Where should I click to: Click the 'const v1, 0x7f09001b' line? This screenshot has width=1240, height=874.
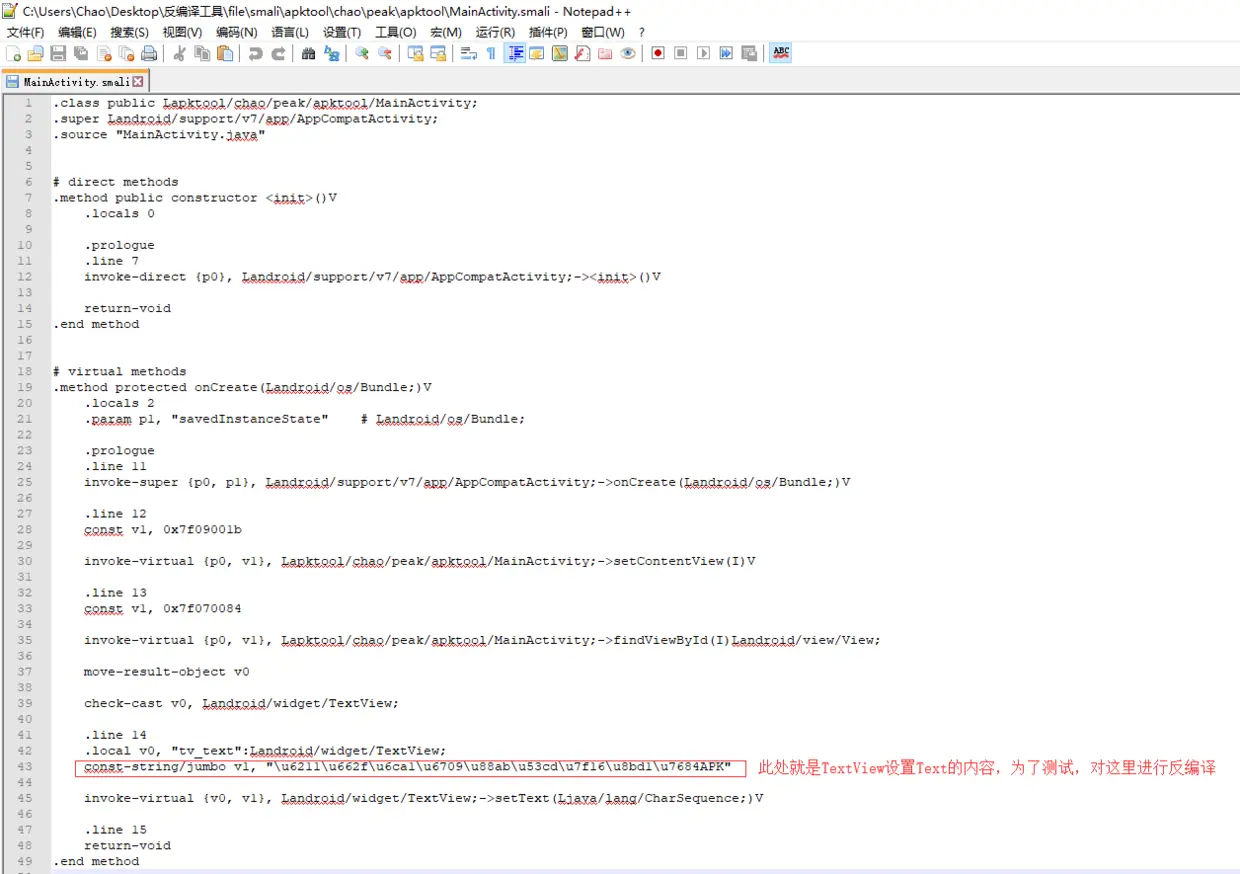(162, 529)
